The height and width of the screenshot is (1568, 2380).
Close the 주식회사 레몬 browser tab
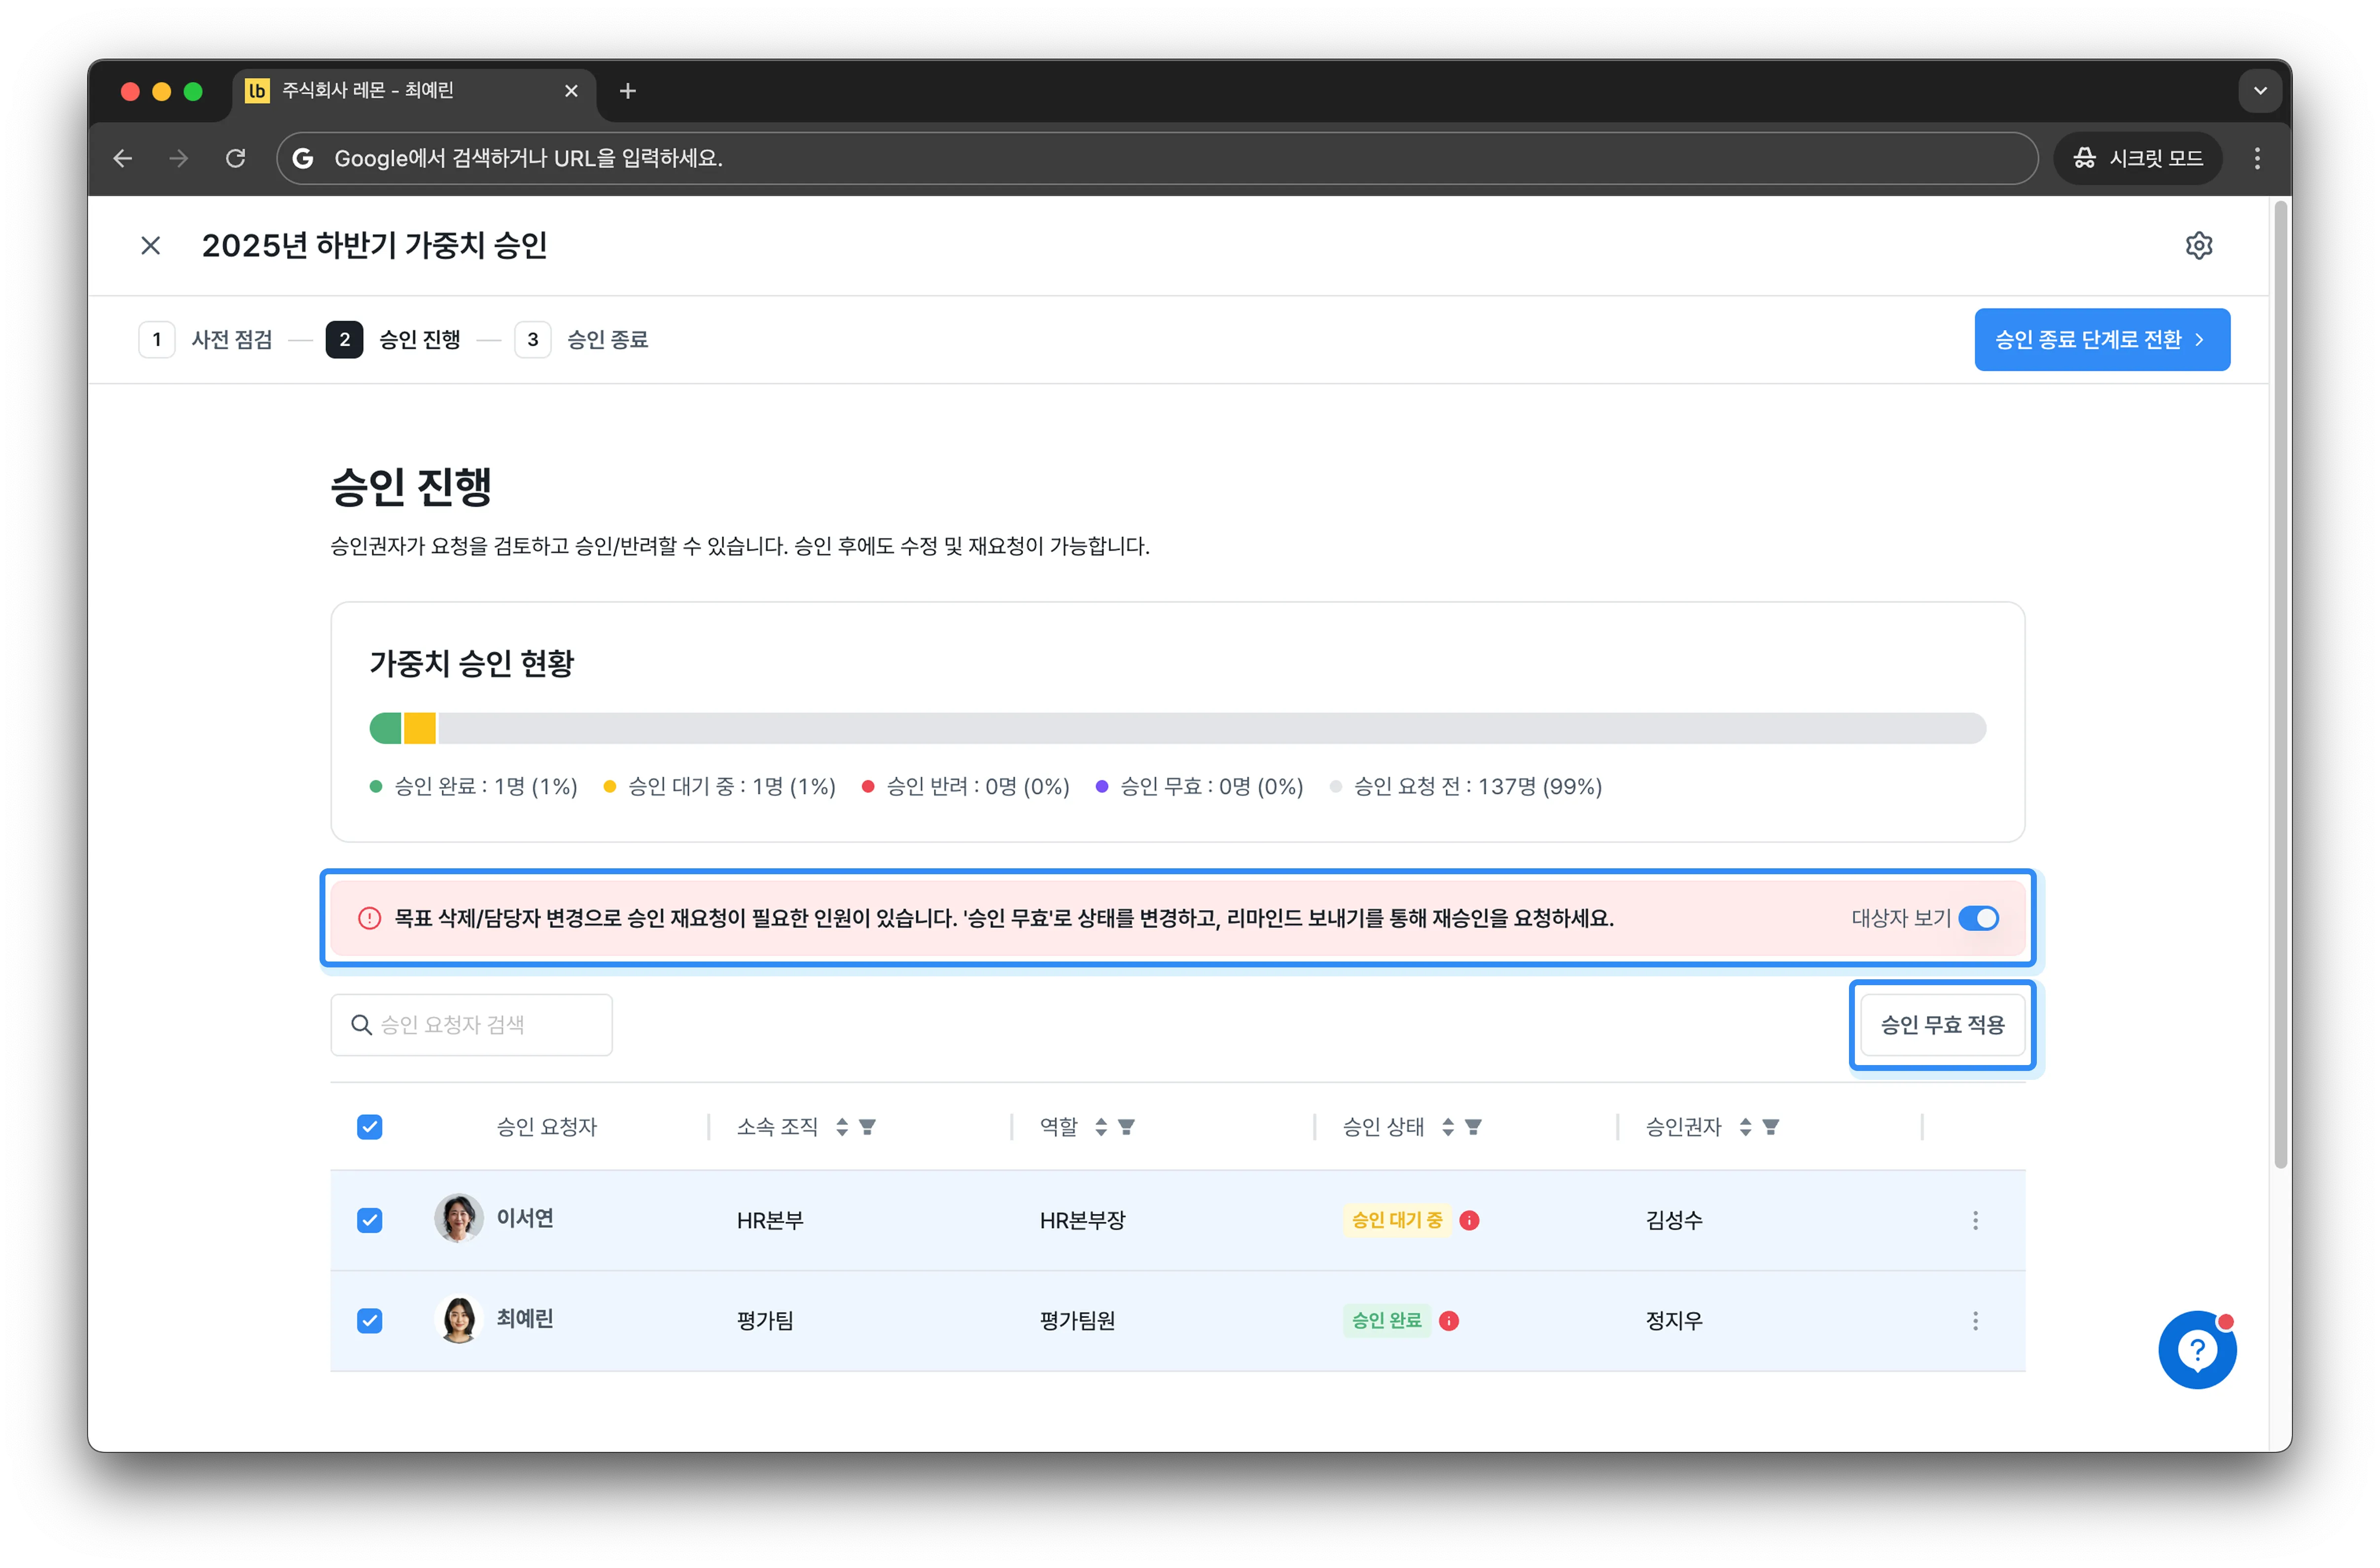(x=571, y=91)
